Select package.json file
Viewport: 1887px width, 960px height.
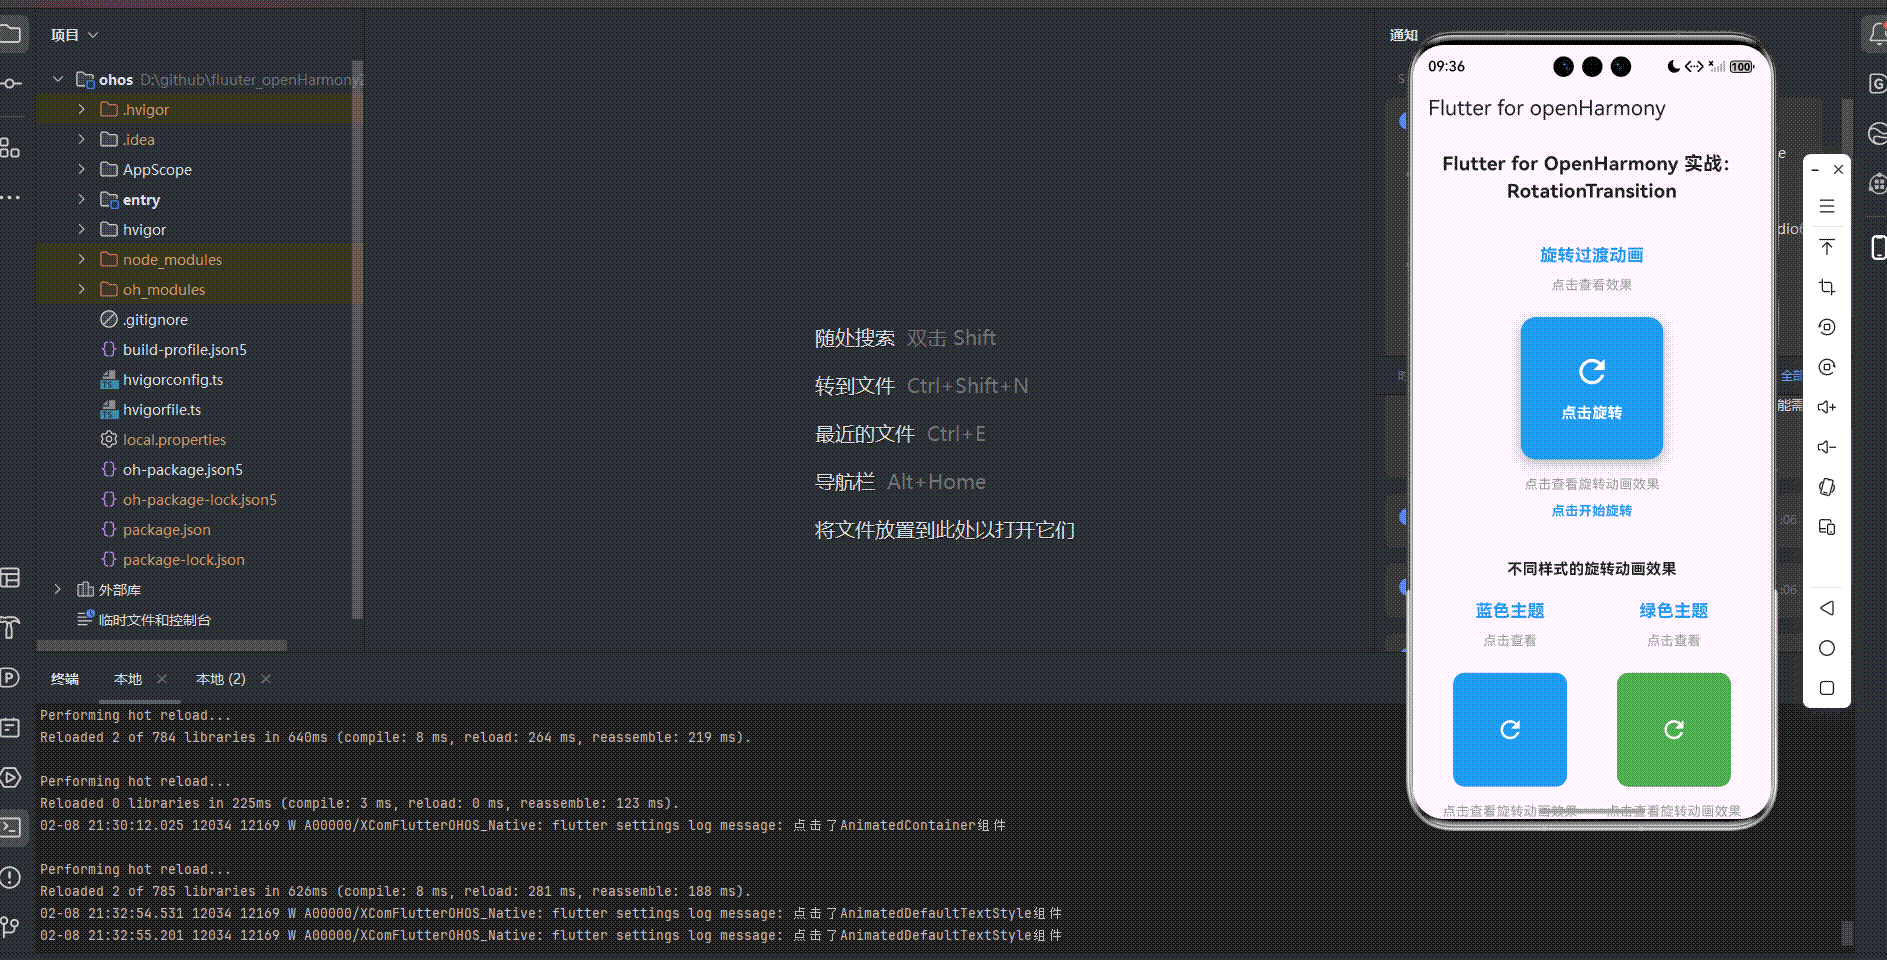[166, 529]
